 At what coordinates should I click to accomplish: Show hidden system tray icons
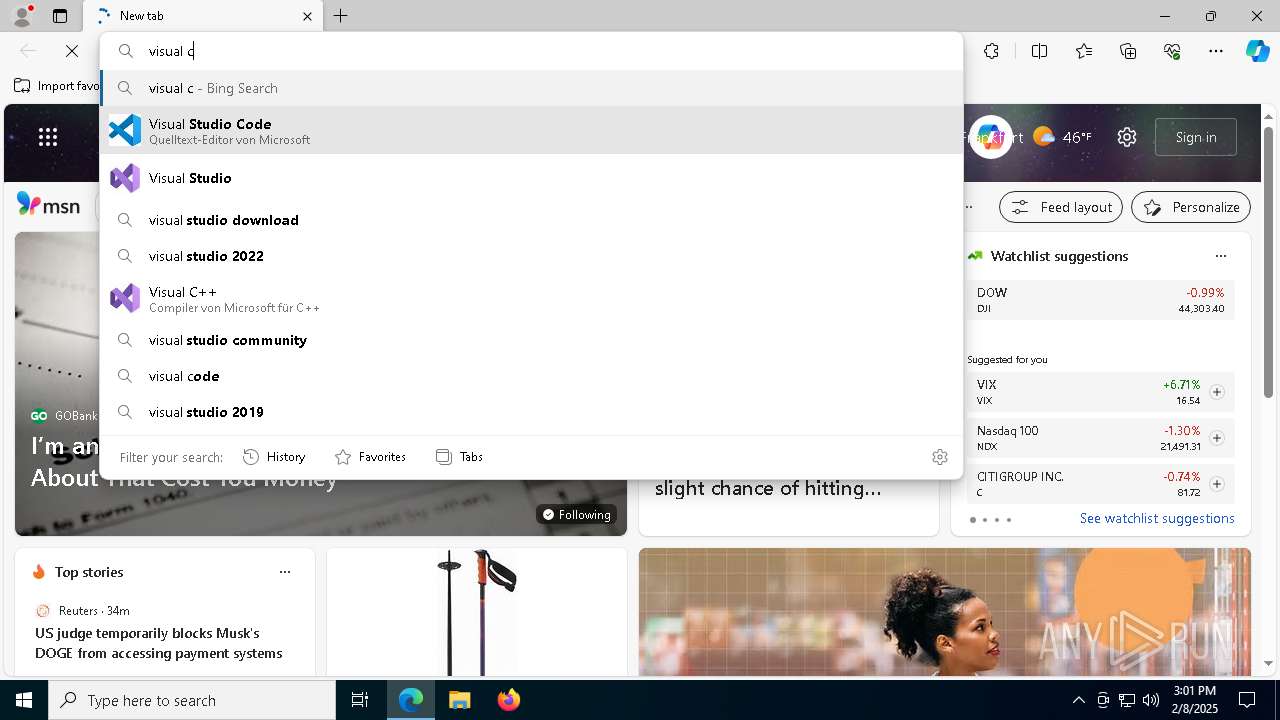[1078, 700]
